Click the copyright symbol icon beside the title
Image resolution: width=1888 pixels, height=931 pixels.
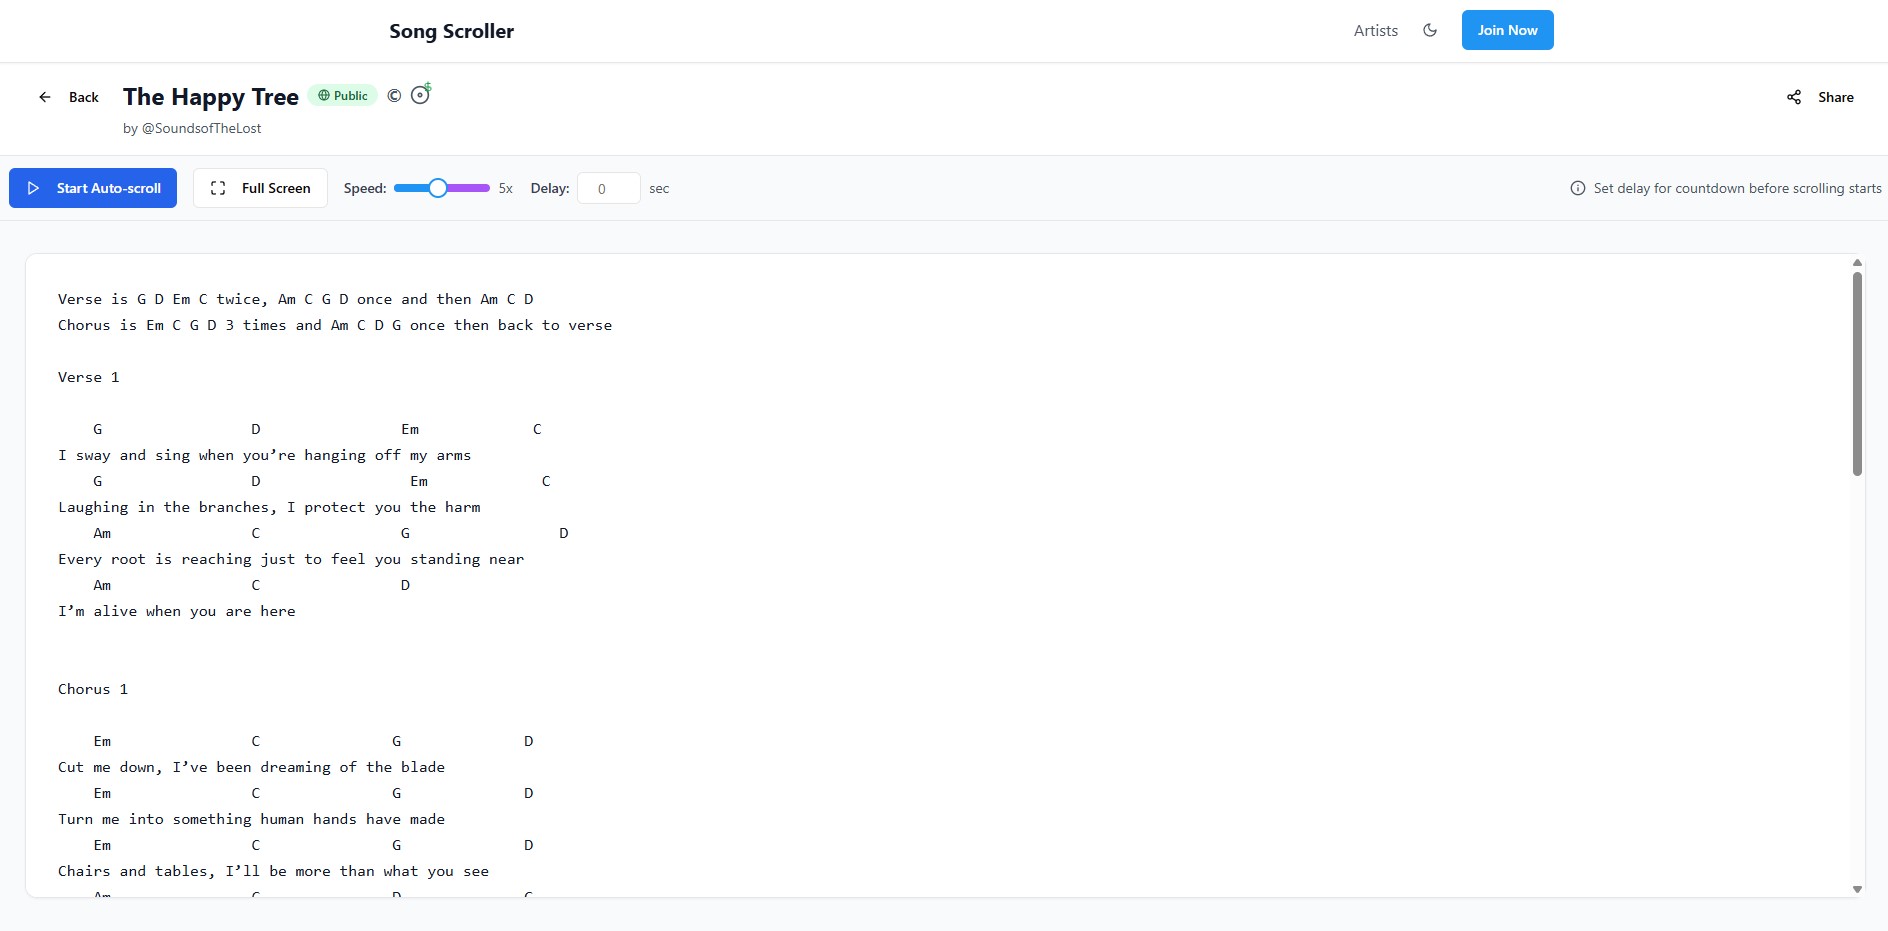(x=394, y=96)
